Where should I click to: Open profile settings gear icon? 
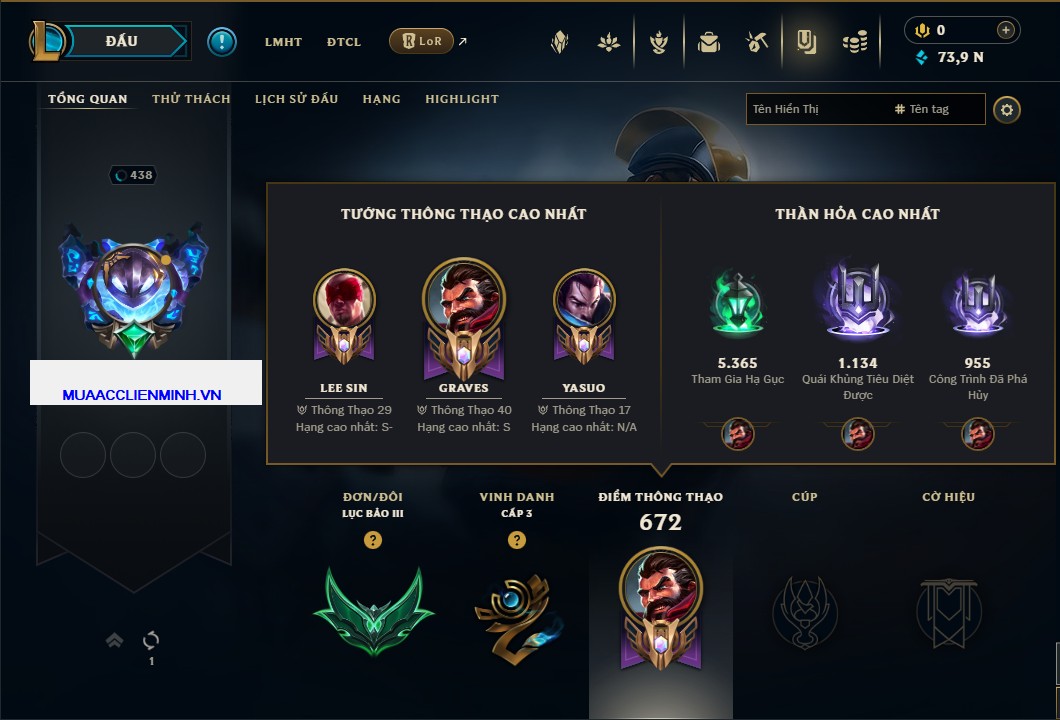click(x=1007, y=110)
